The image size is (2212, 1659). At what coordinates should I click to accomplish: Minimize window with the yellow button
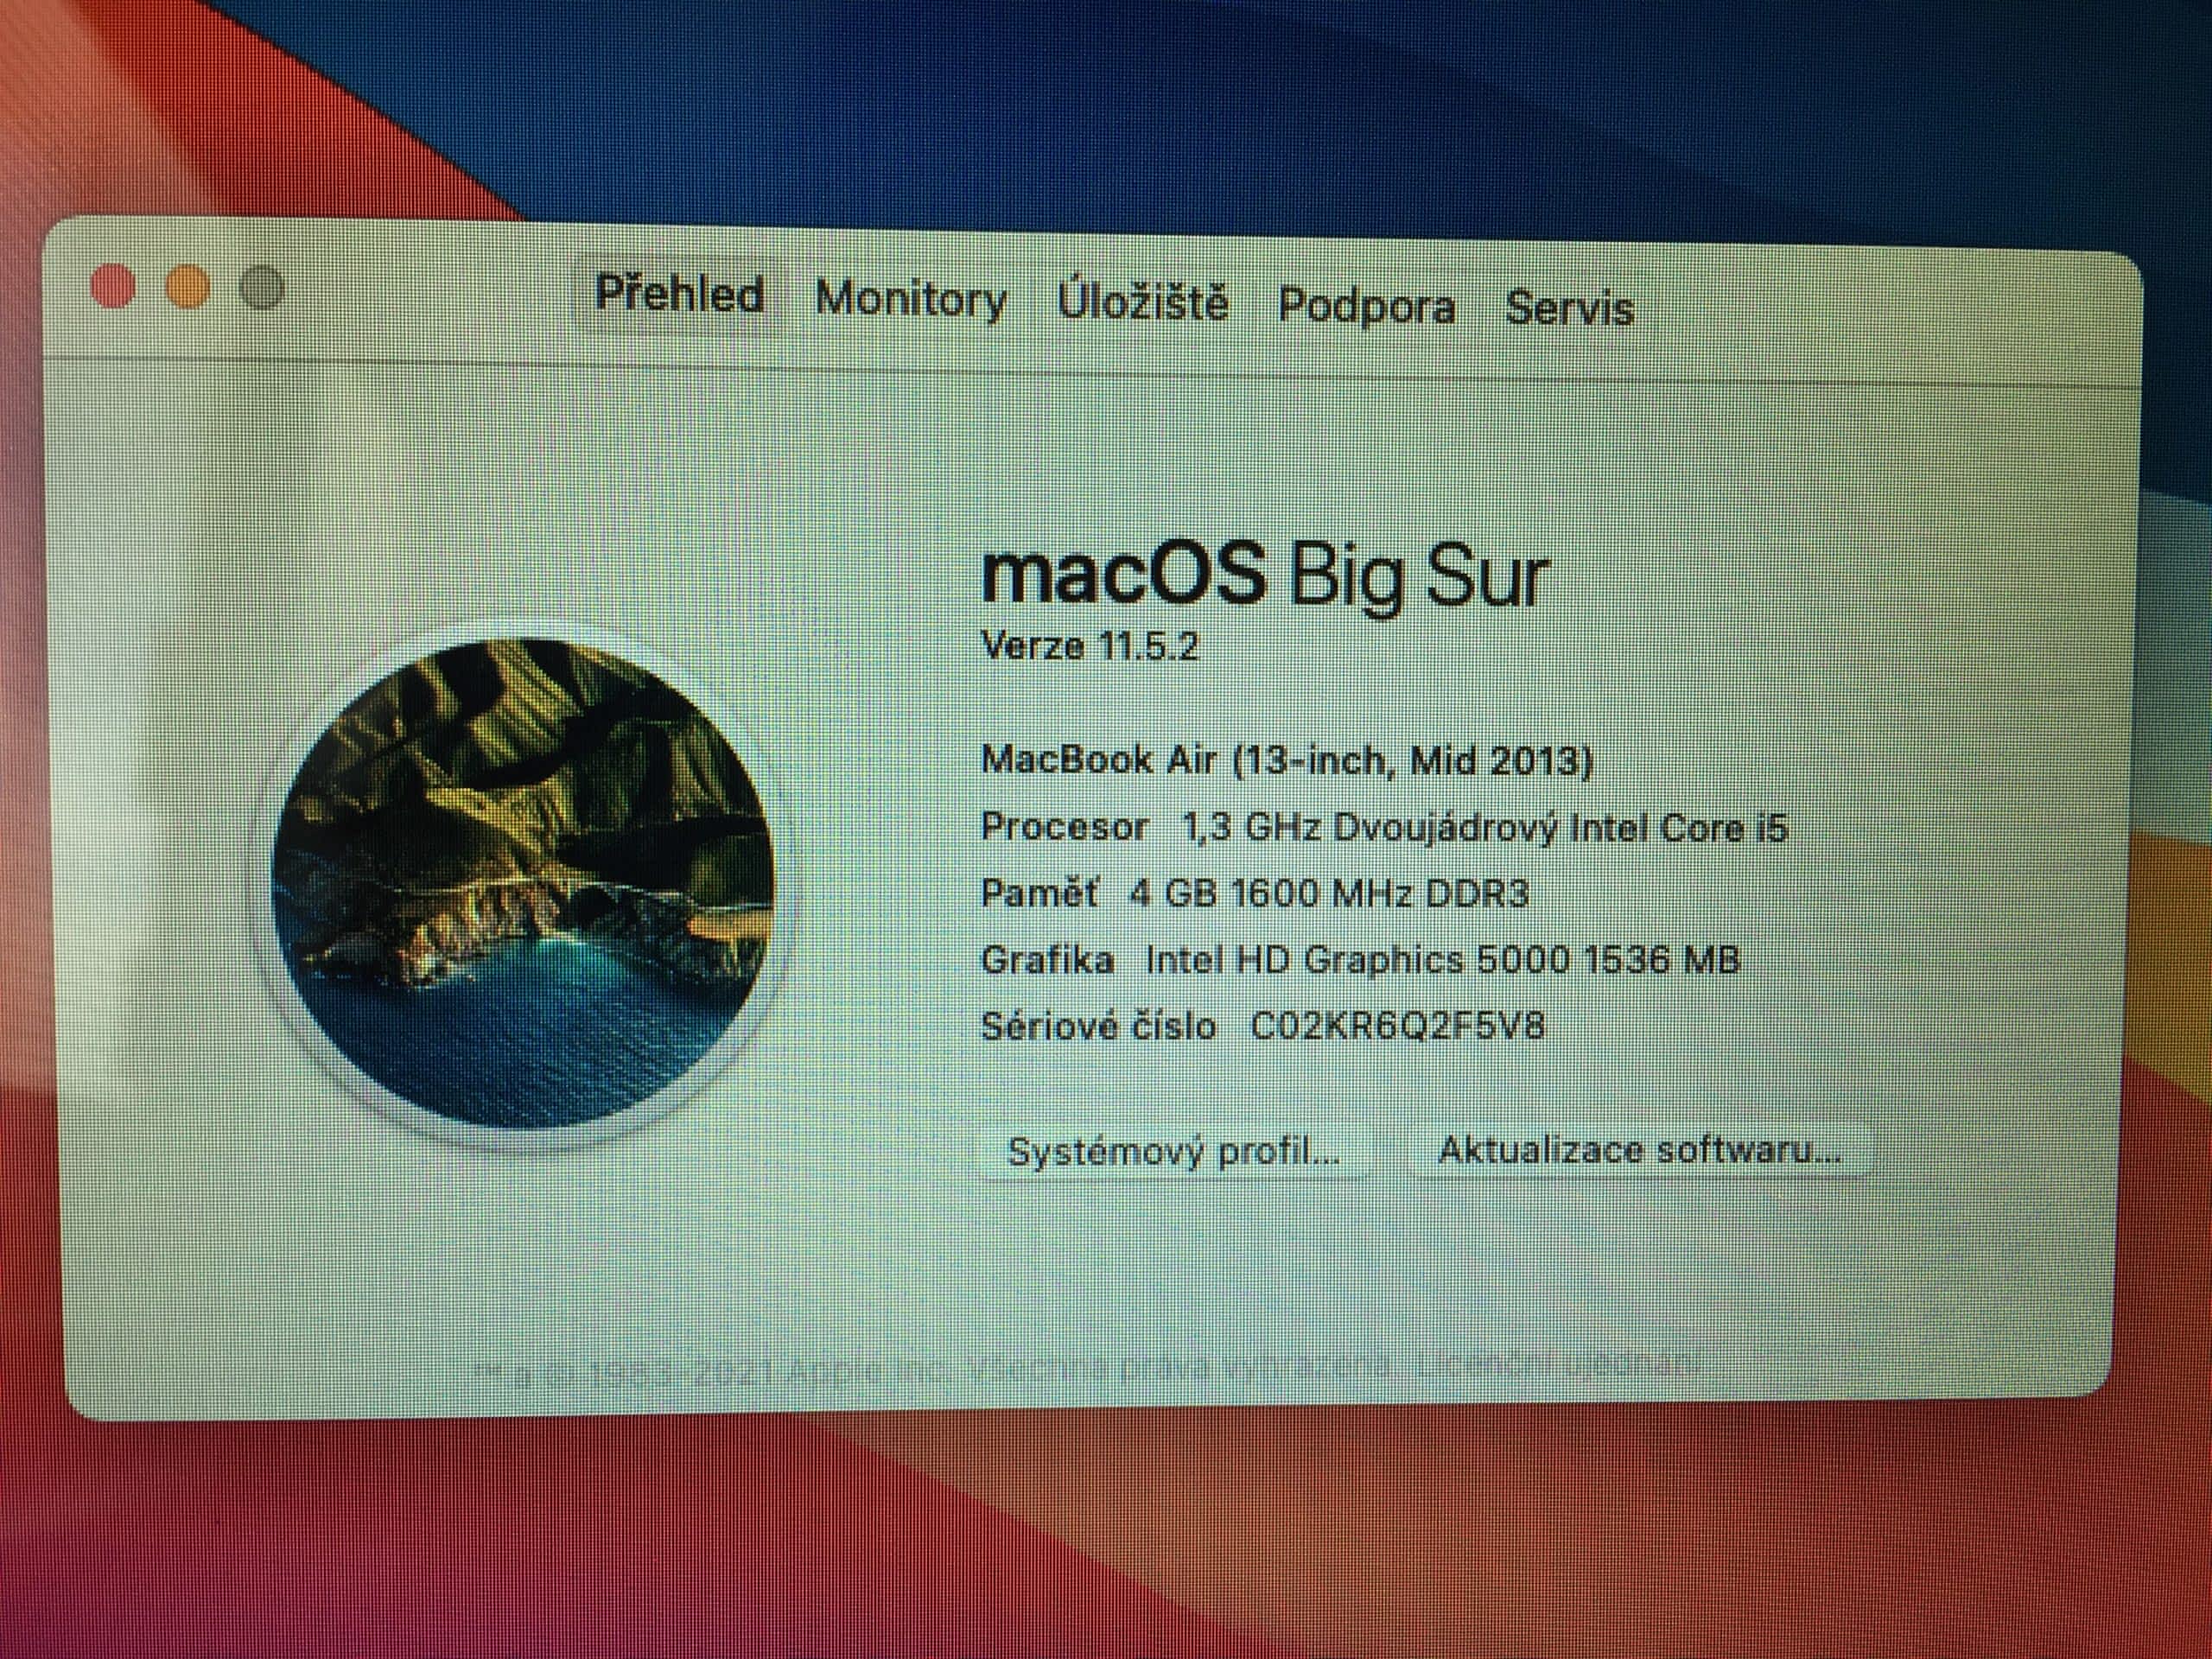pos(188,288)
